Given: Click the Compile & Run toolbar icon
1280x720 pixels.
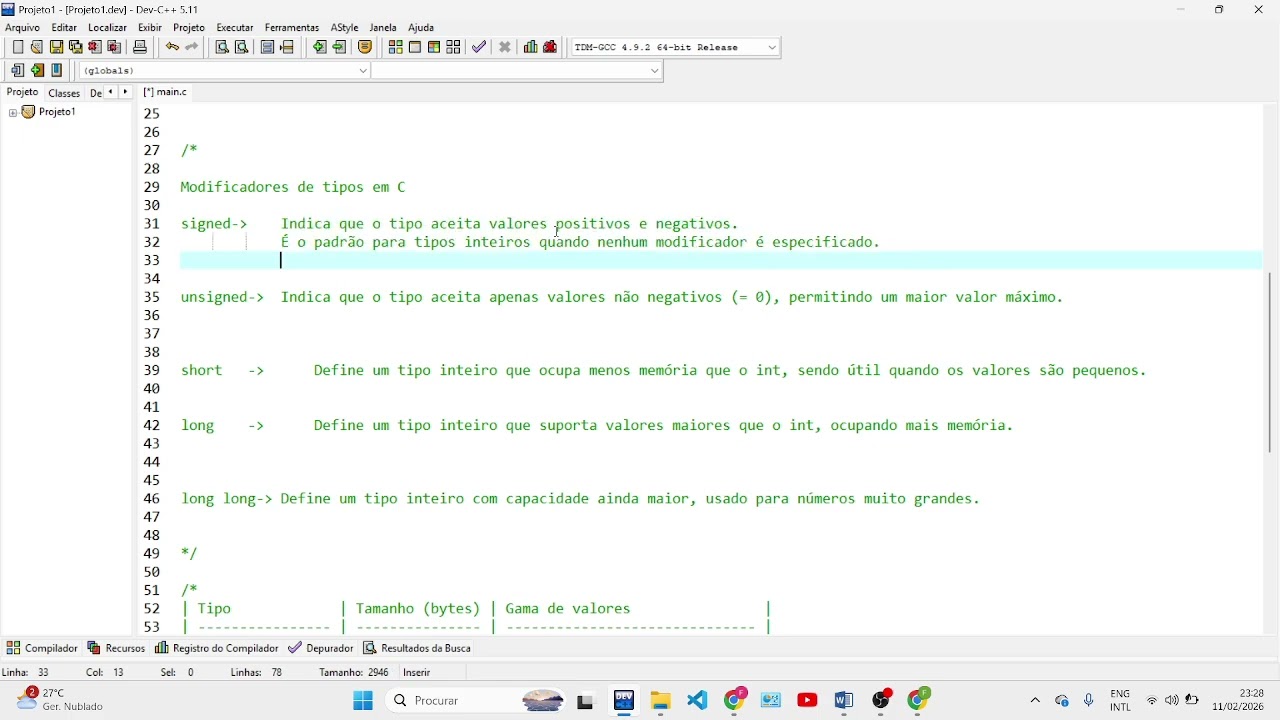Looking at the screenshot, I should [x=434, y=47].
